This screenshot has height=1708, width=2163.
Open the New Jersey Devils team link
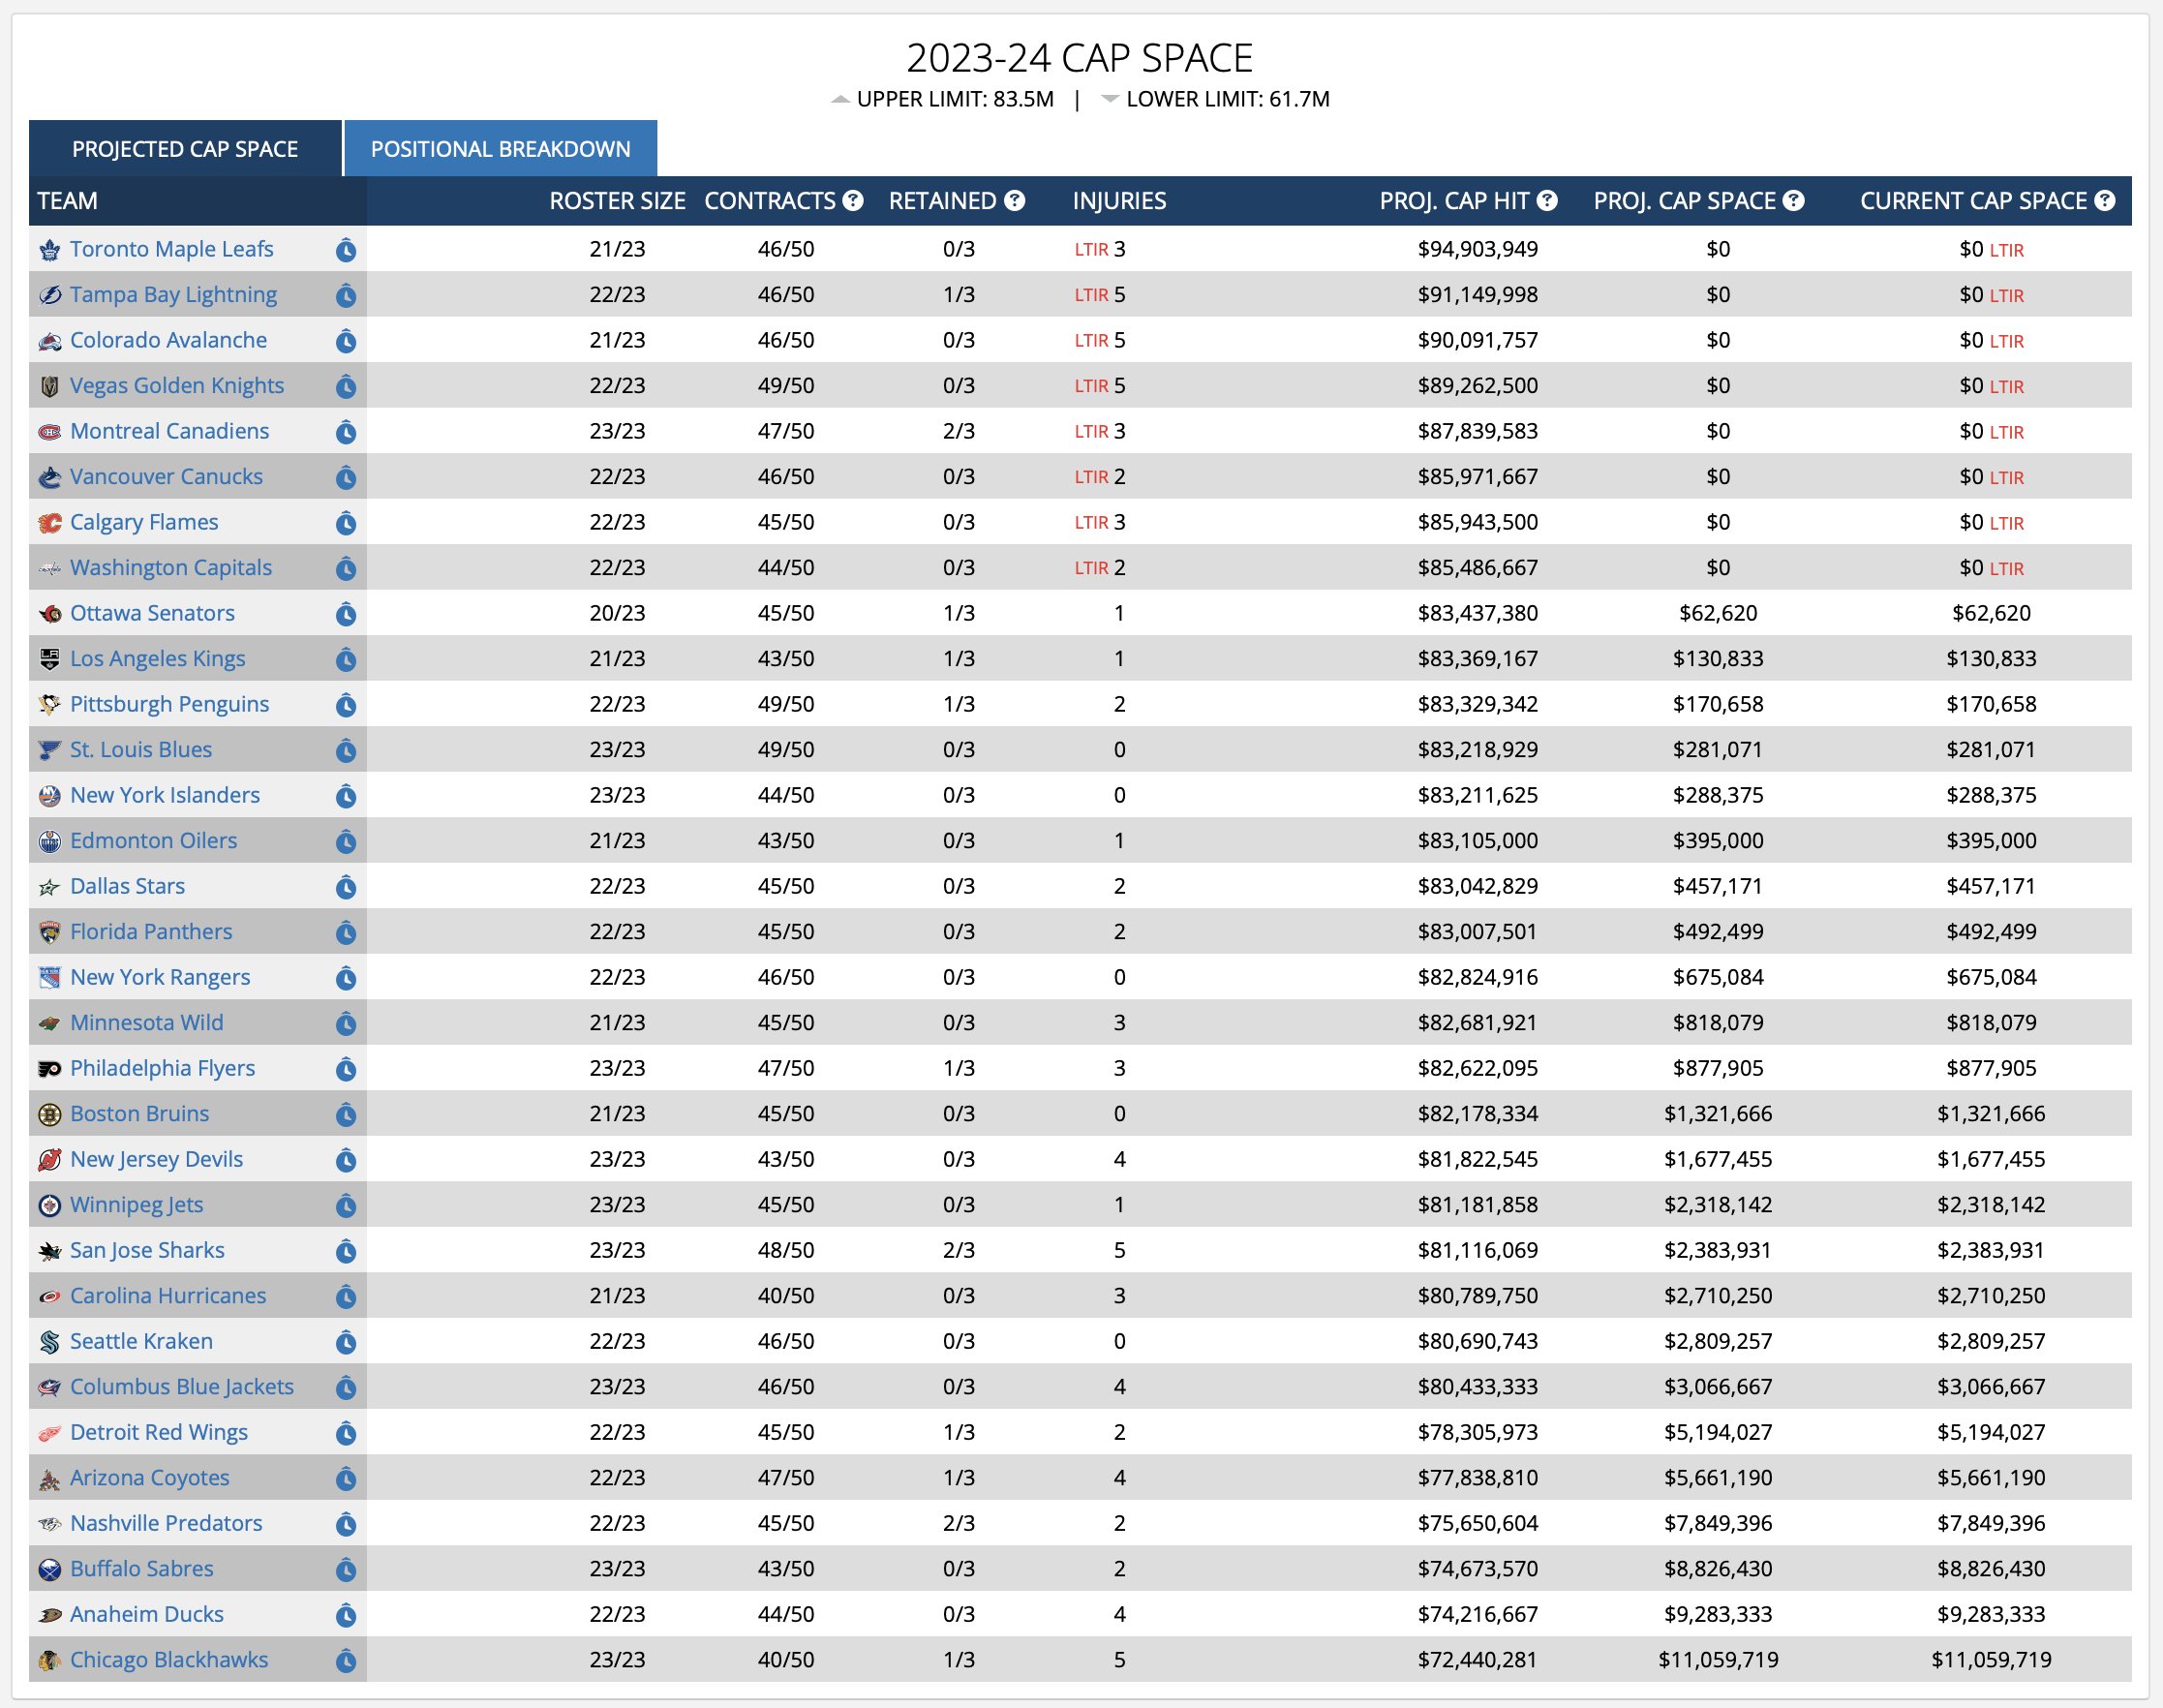[157, 1159]
